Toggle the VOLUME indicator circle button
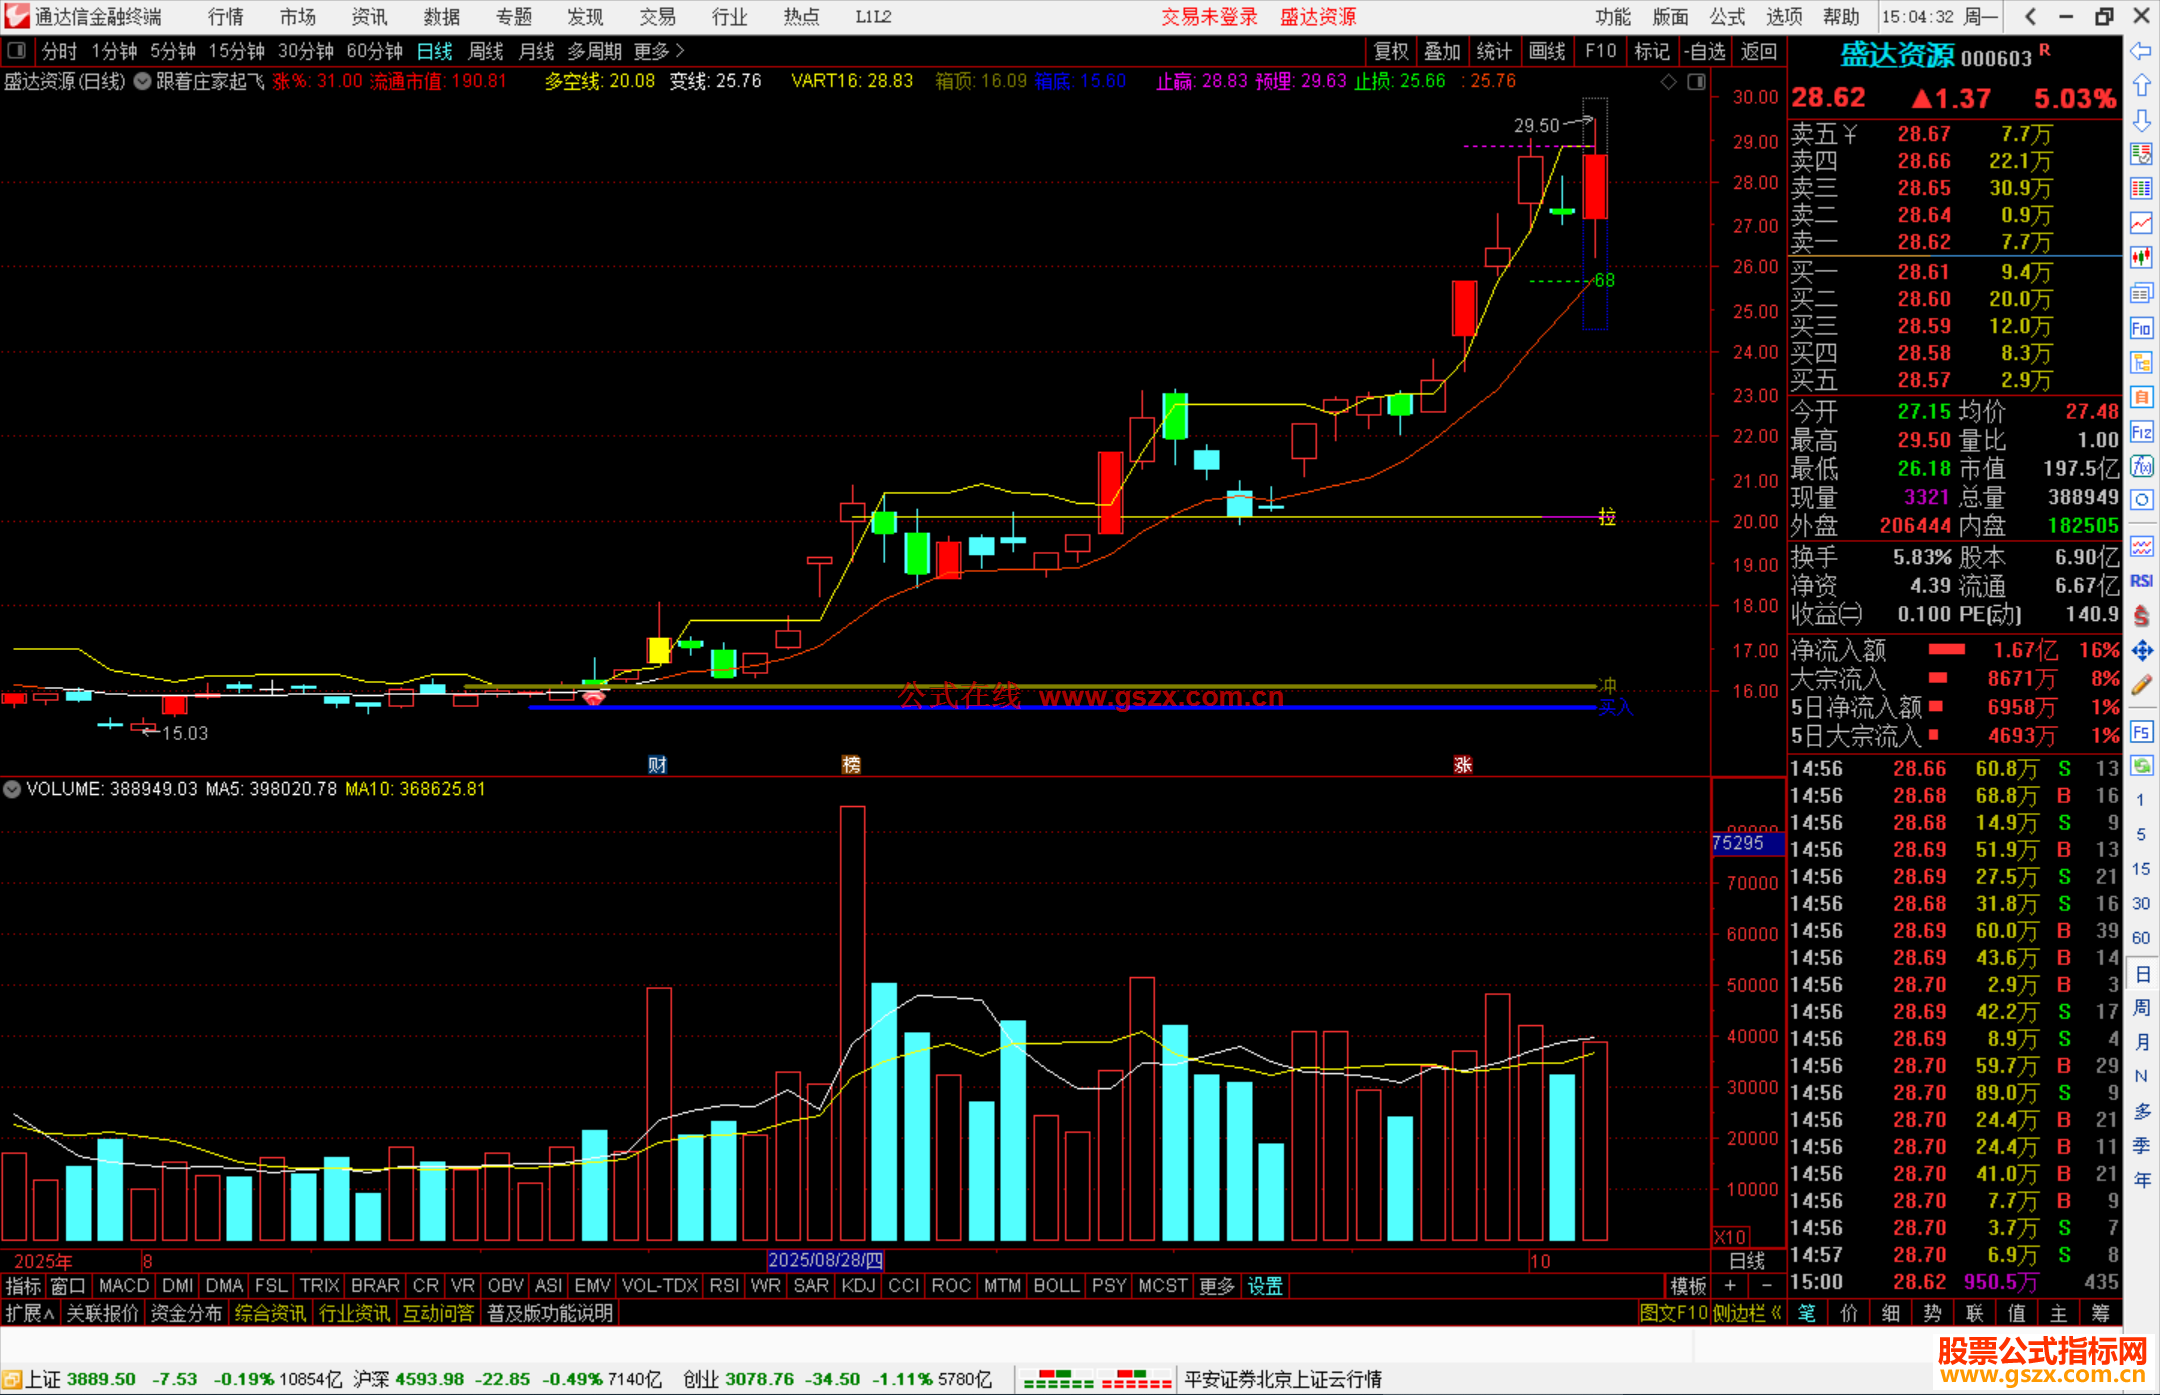This screenshot has height=1395, width=2160. click(12, 789)
